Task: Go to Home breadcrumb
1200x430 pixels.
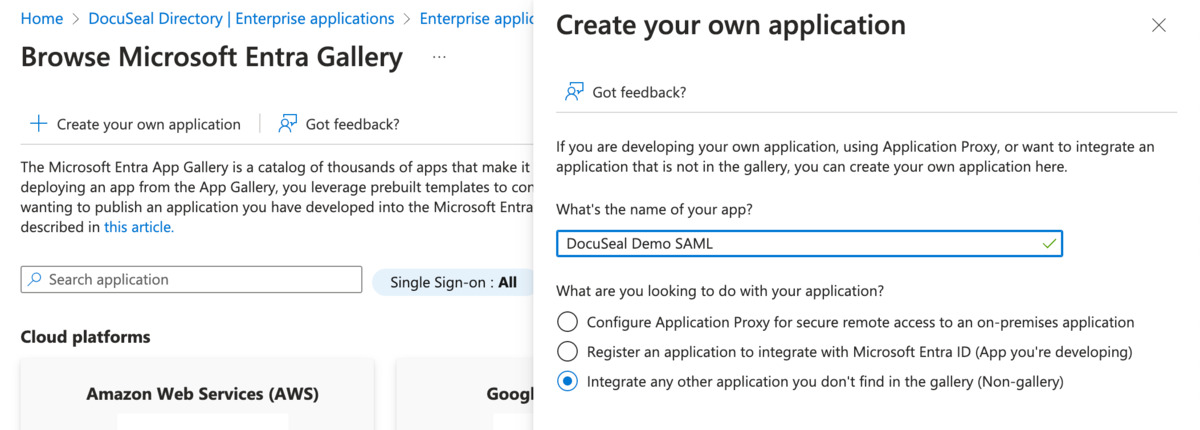Action: [41, 18]
